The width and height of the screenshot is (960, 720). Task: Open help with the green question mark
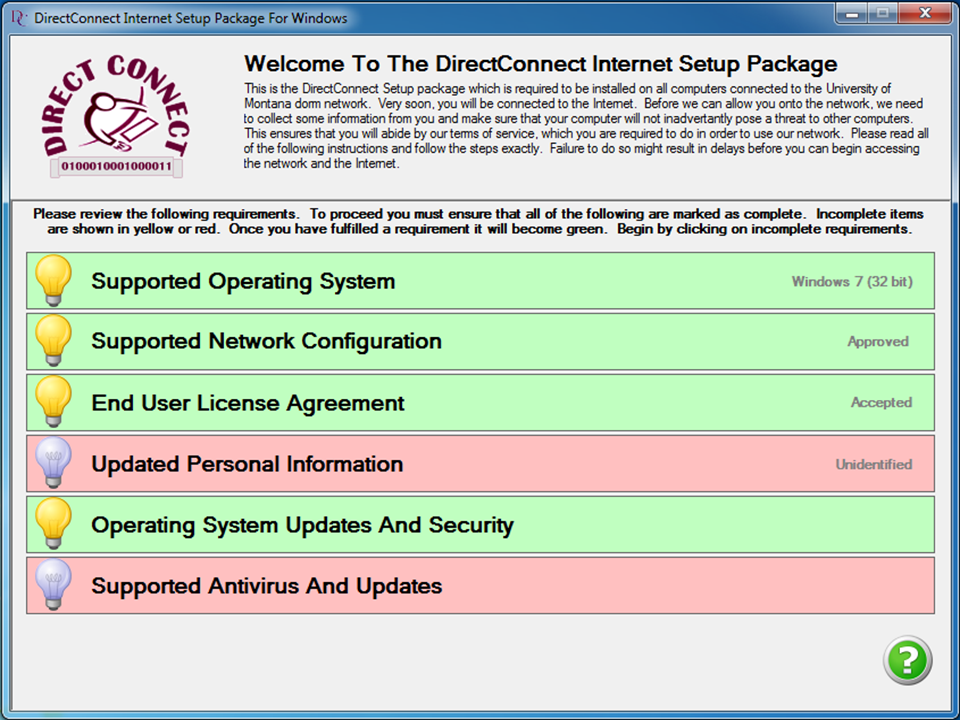point(907,660)
